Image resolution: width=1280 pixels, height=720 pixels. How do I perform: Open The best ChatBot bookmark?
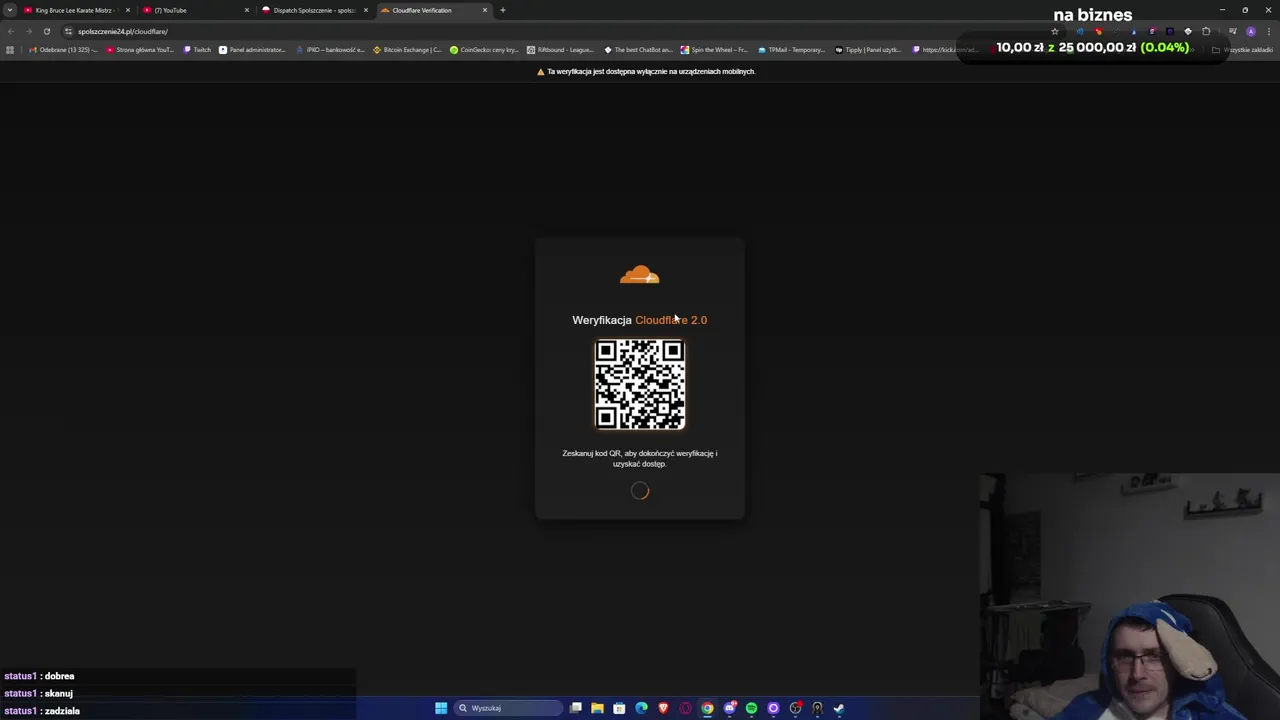pos(638,50)
